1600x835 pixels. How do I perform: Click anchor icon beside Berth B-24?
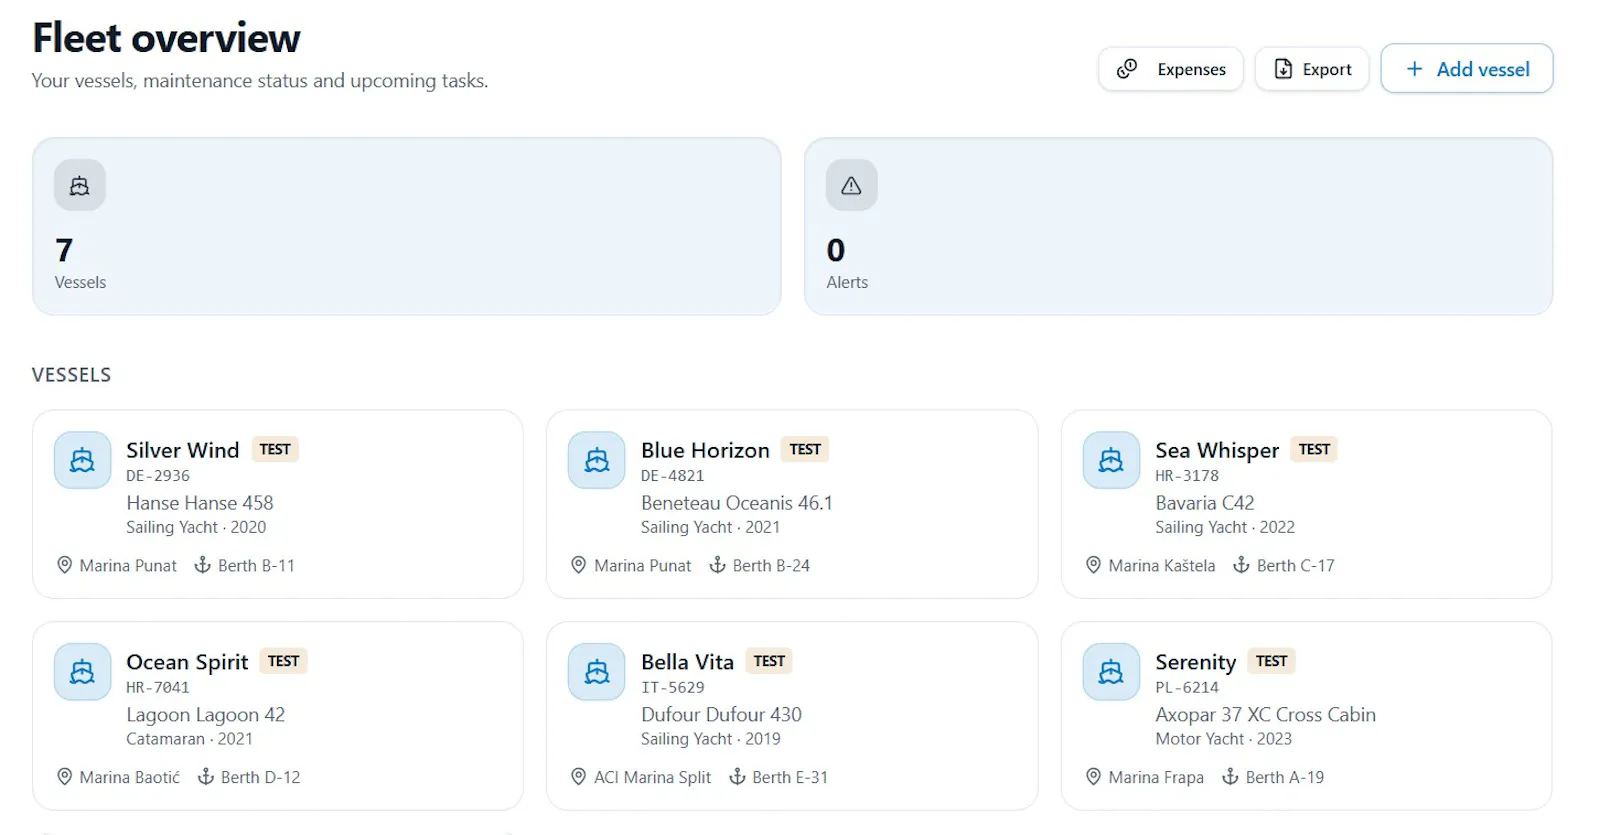717,565
